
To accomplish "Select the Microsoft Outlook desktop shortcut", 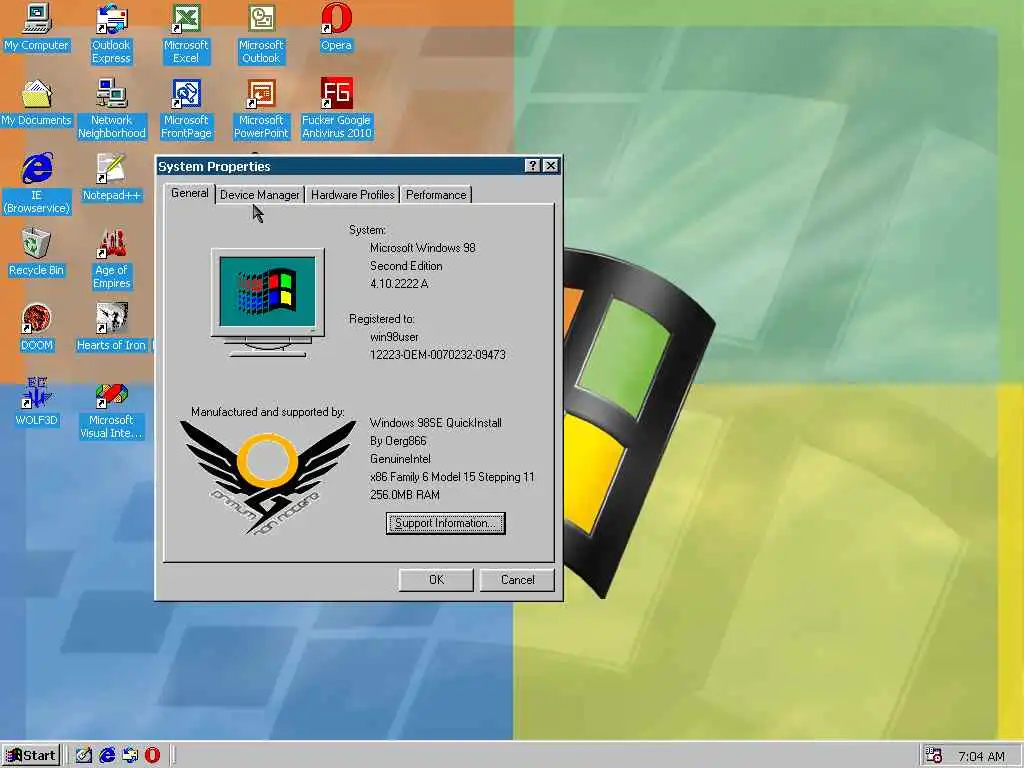I will (x=261, y=34).
